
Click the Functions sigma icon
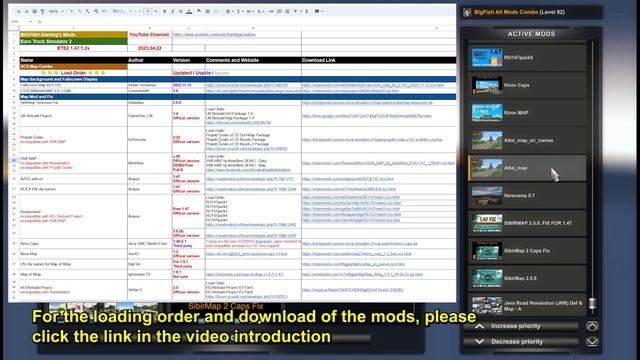[x=307, y=11]
